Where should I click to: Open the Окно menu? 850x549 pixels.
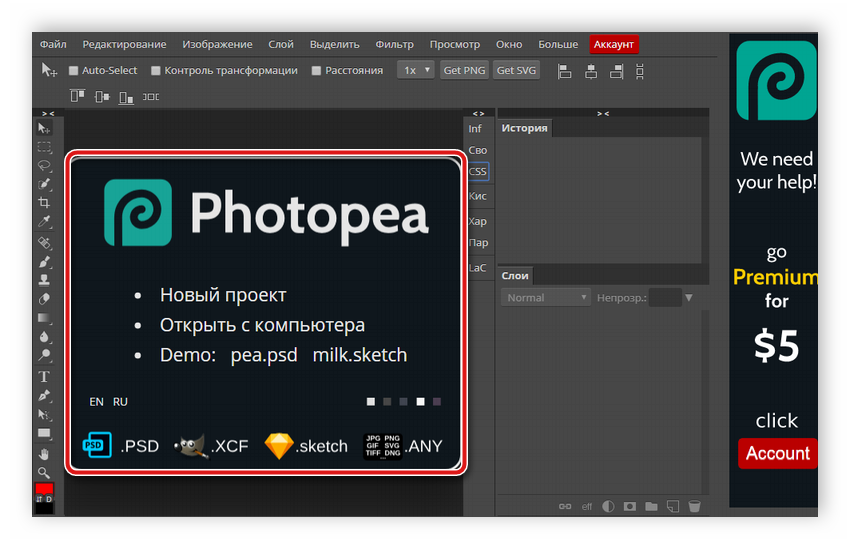coord(509,44)
